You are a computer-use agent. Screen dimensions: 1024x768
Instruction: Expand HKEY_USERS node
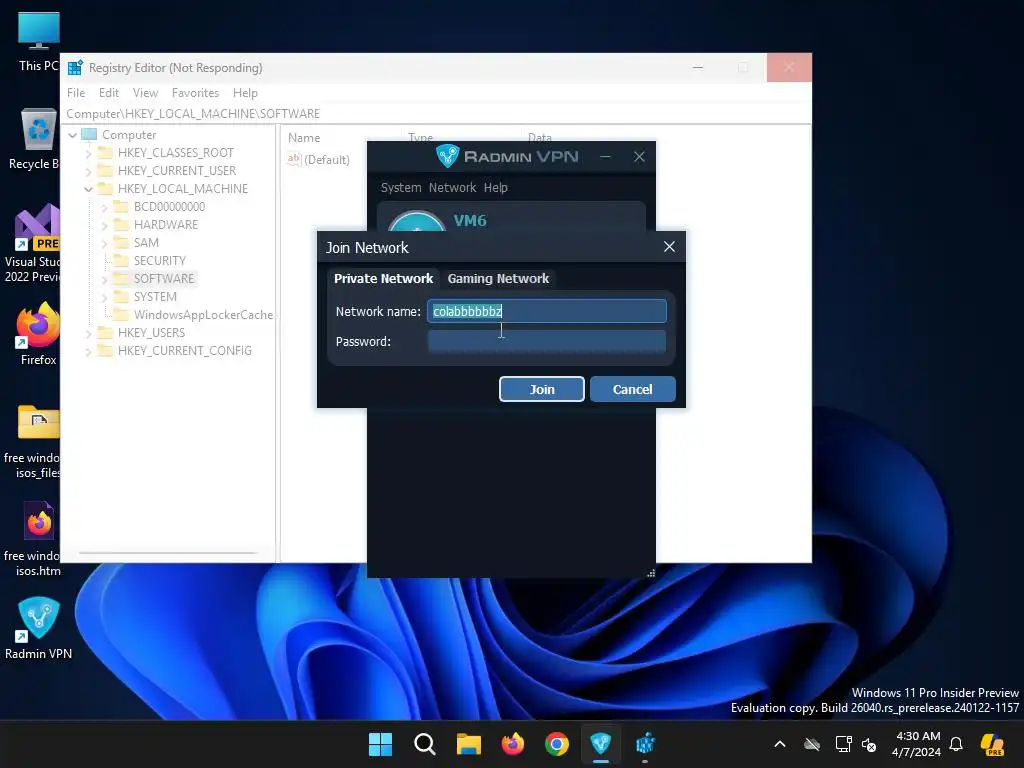(x=88, y=333)
